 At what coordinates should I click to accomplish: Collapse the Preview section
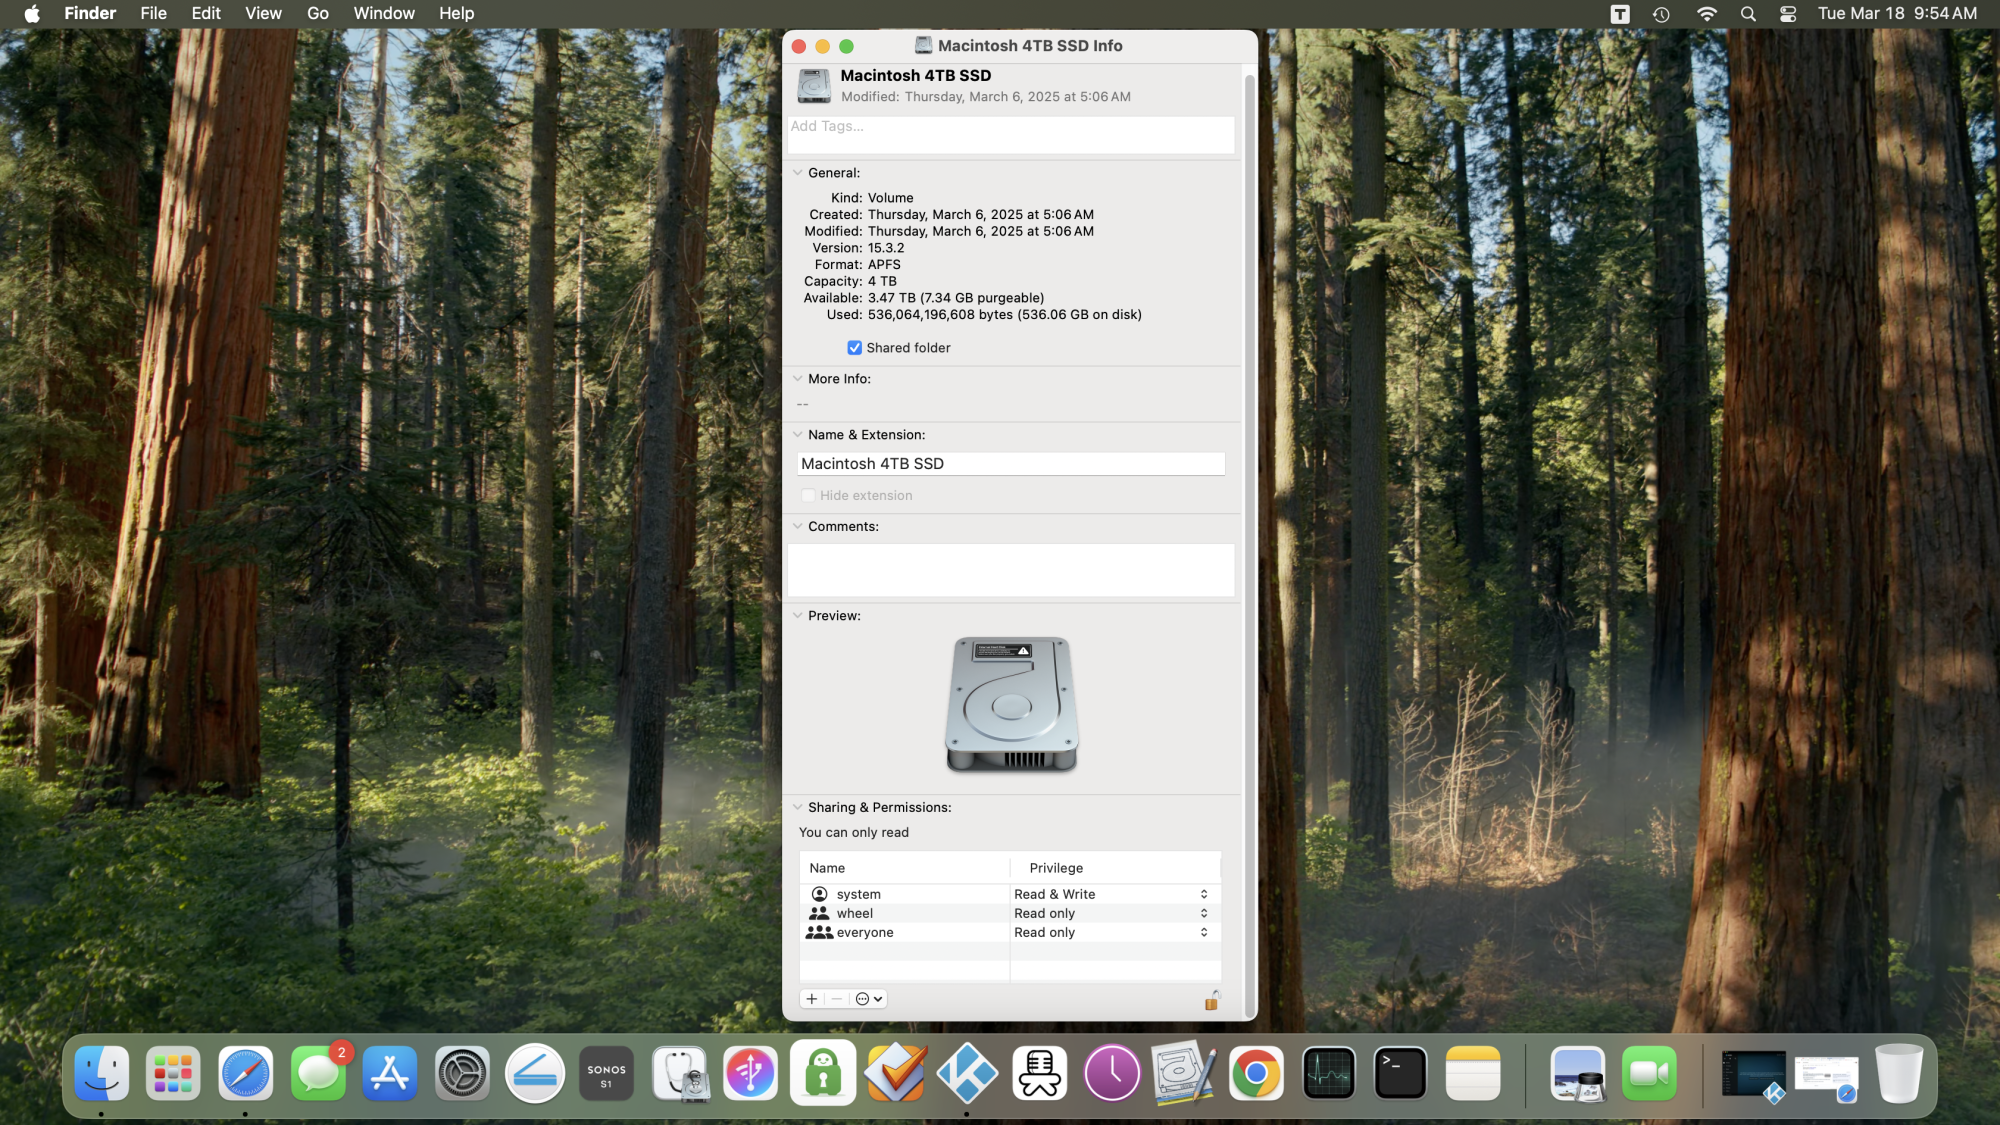798,616
